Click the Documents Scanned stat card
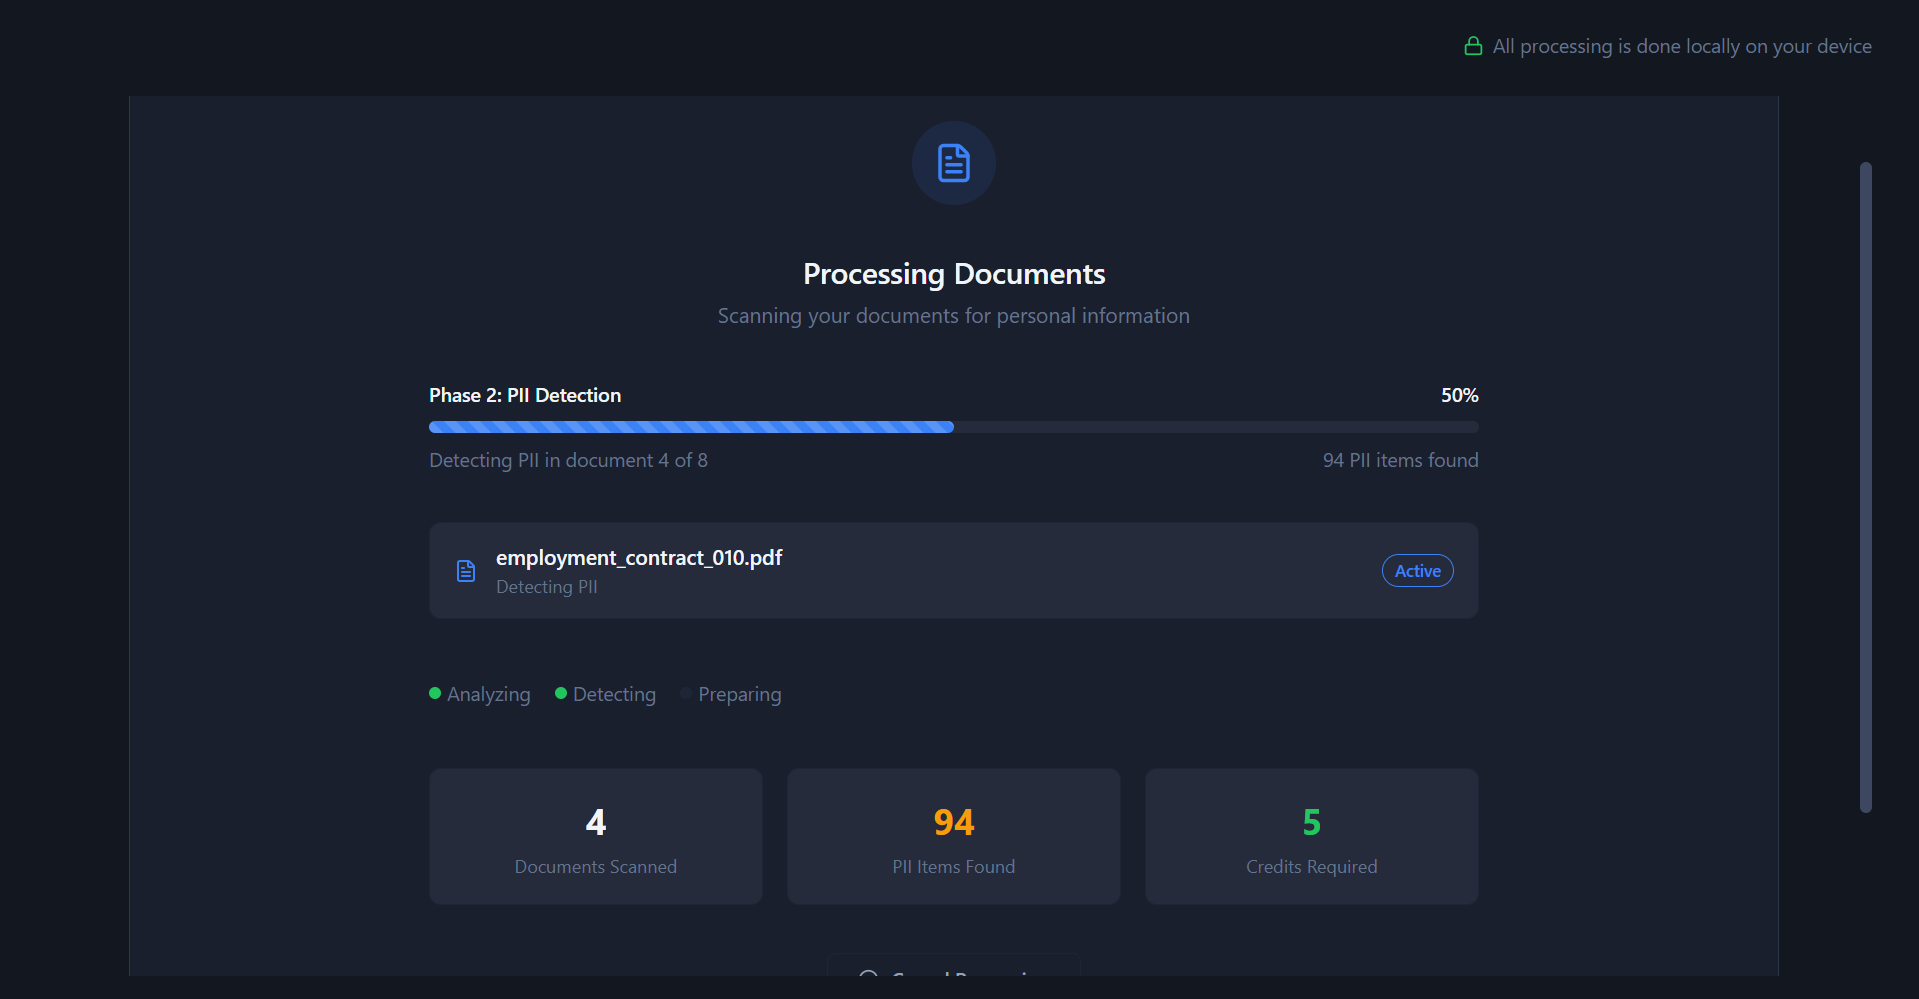 click(x=595, y=837)
